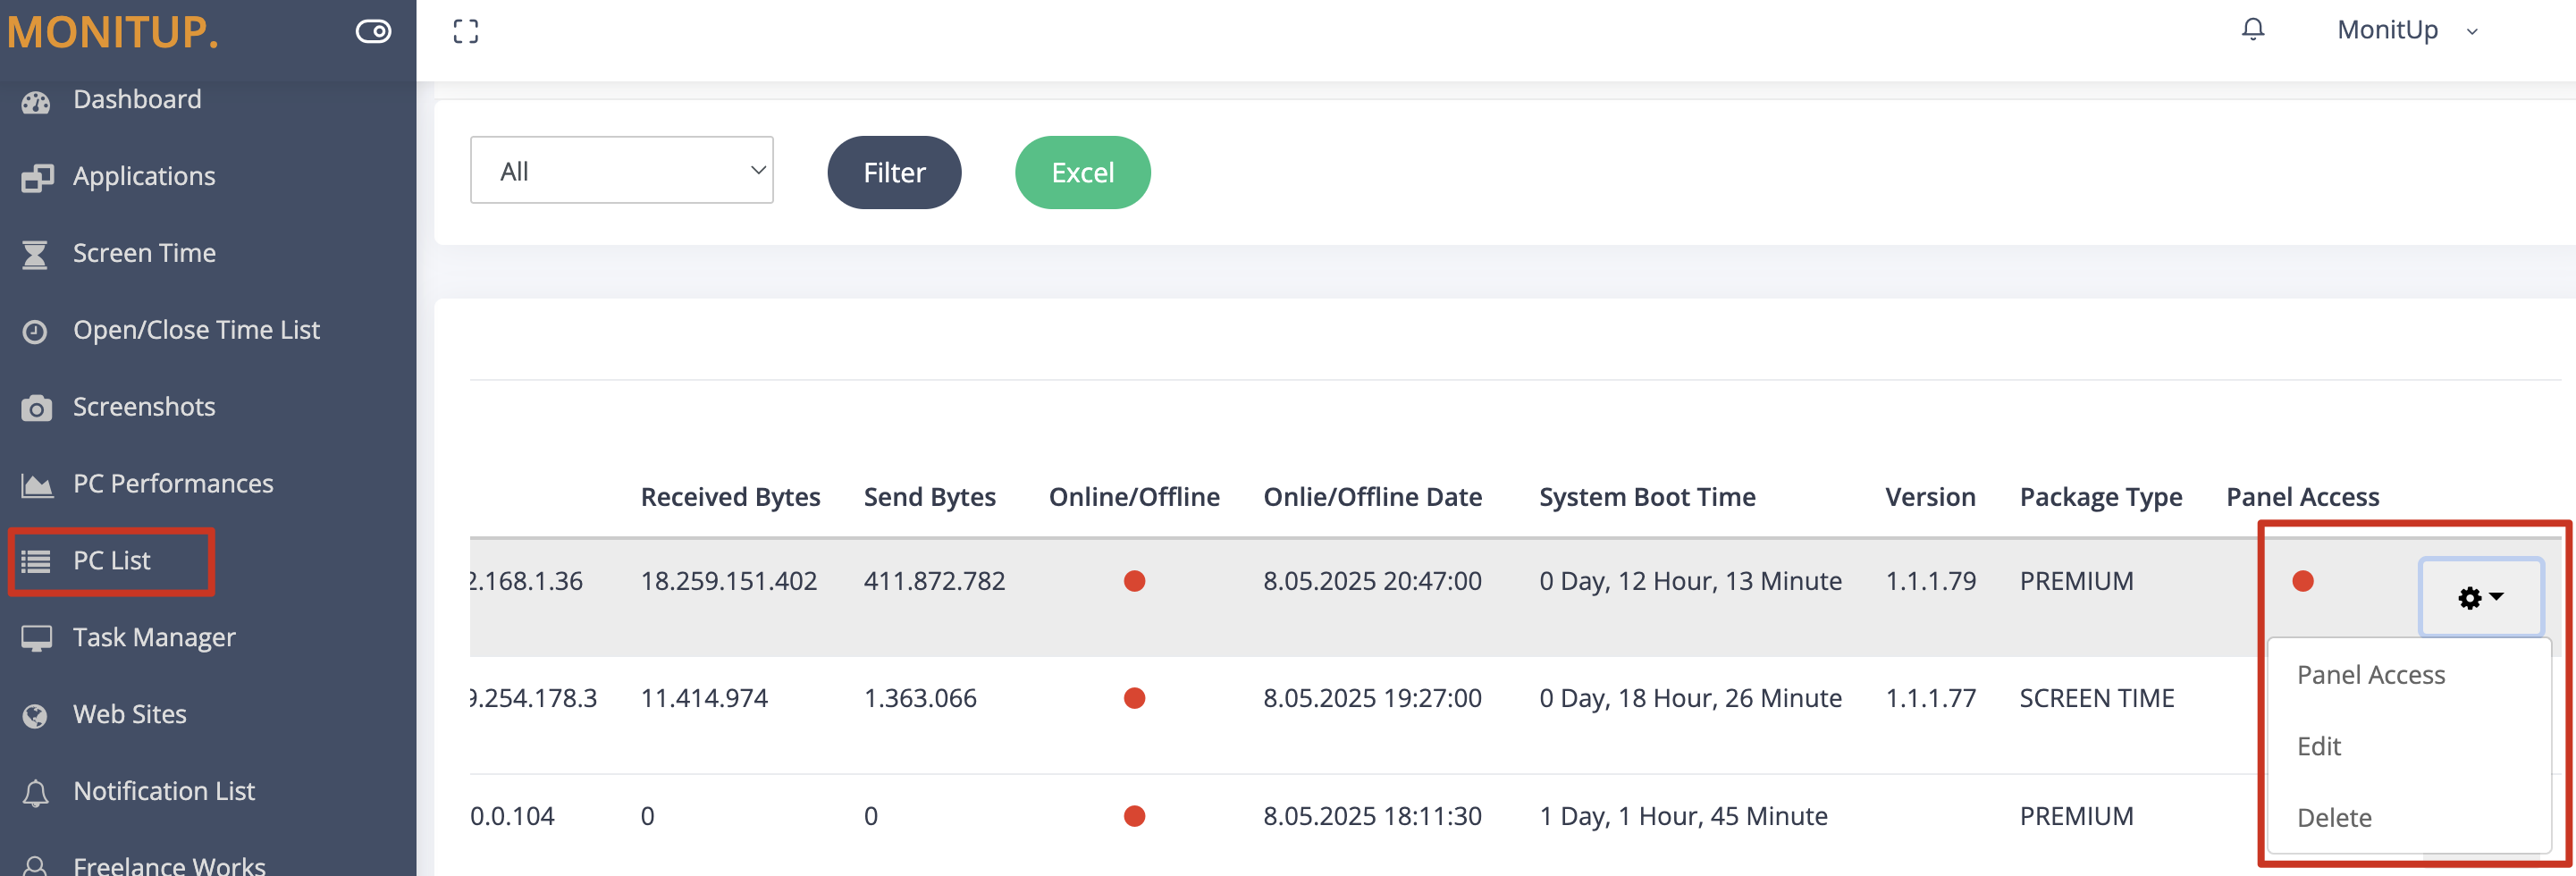Click the PC List list icon
Image resolution: width=2576 pixels, height=876 pixels.
tap(36, 561)
